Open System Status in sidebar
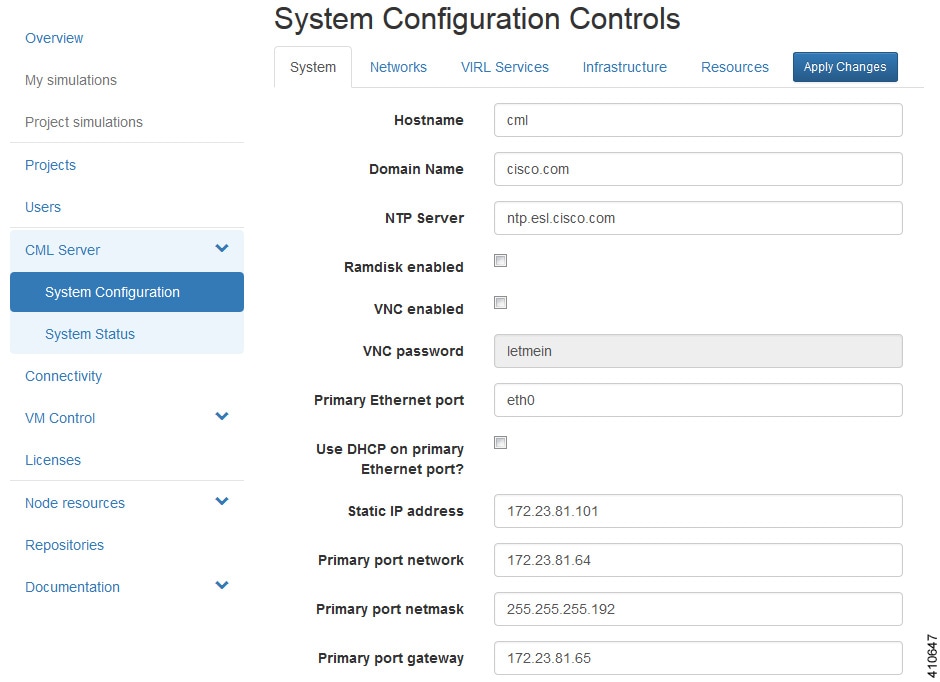 click(90, 334)
